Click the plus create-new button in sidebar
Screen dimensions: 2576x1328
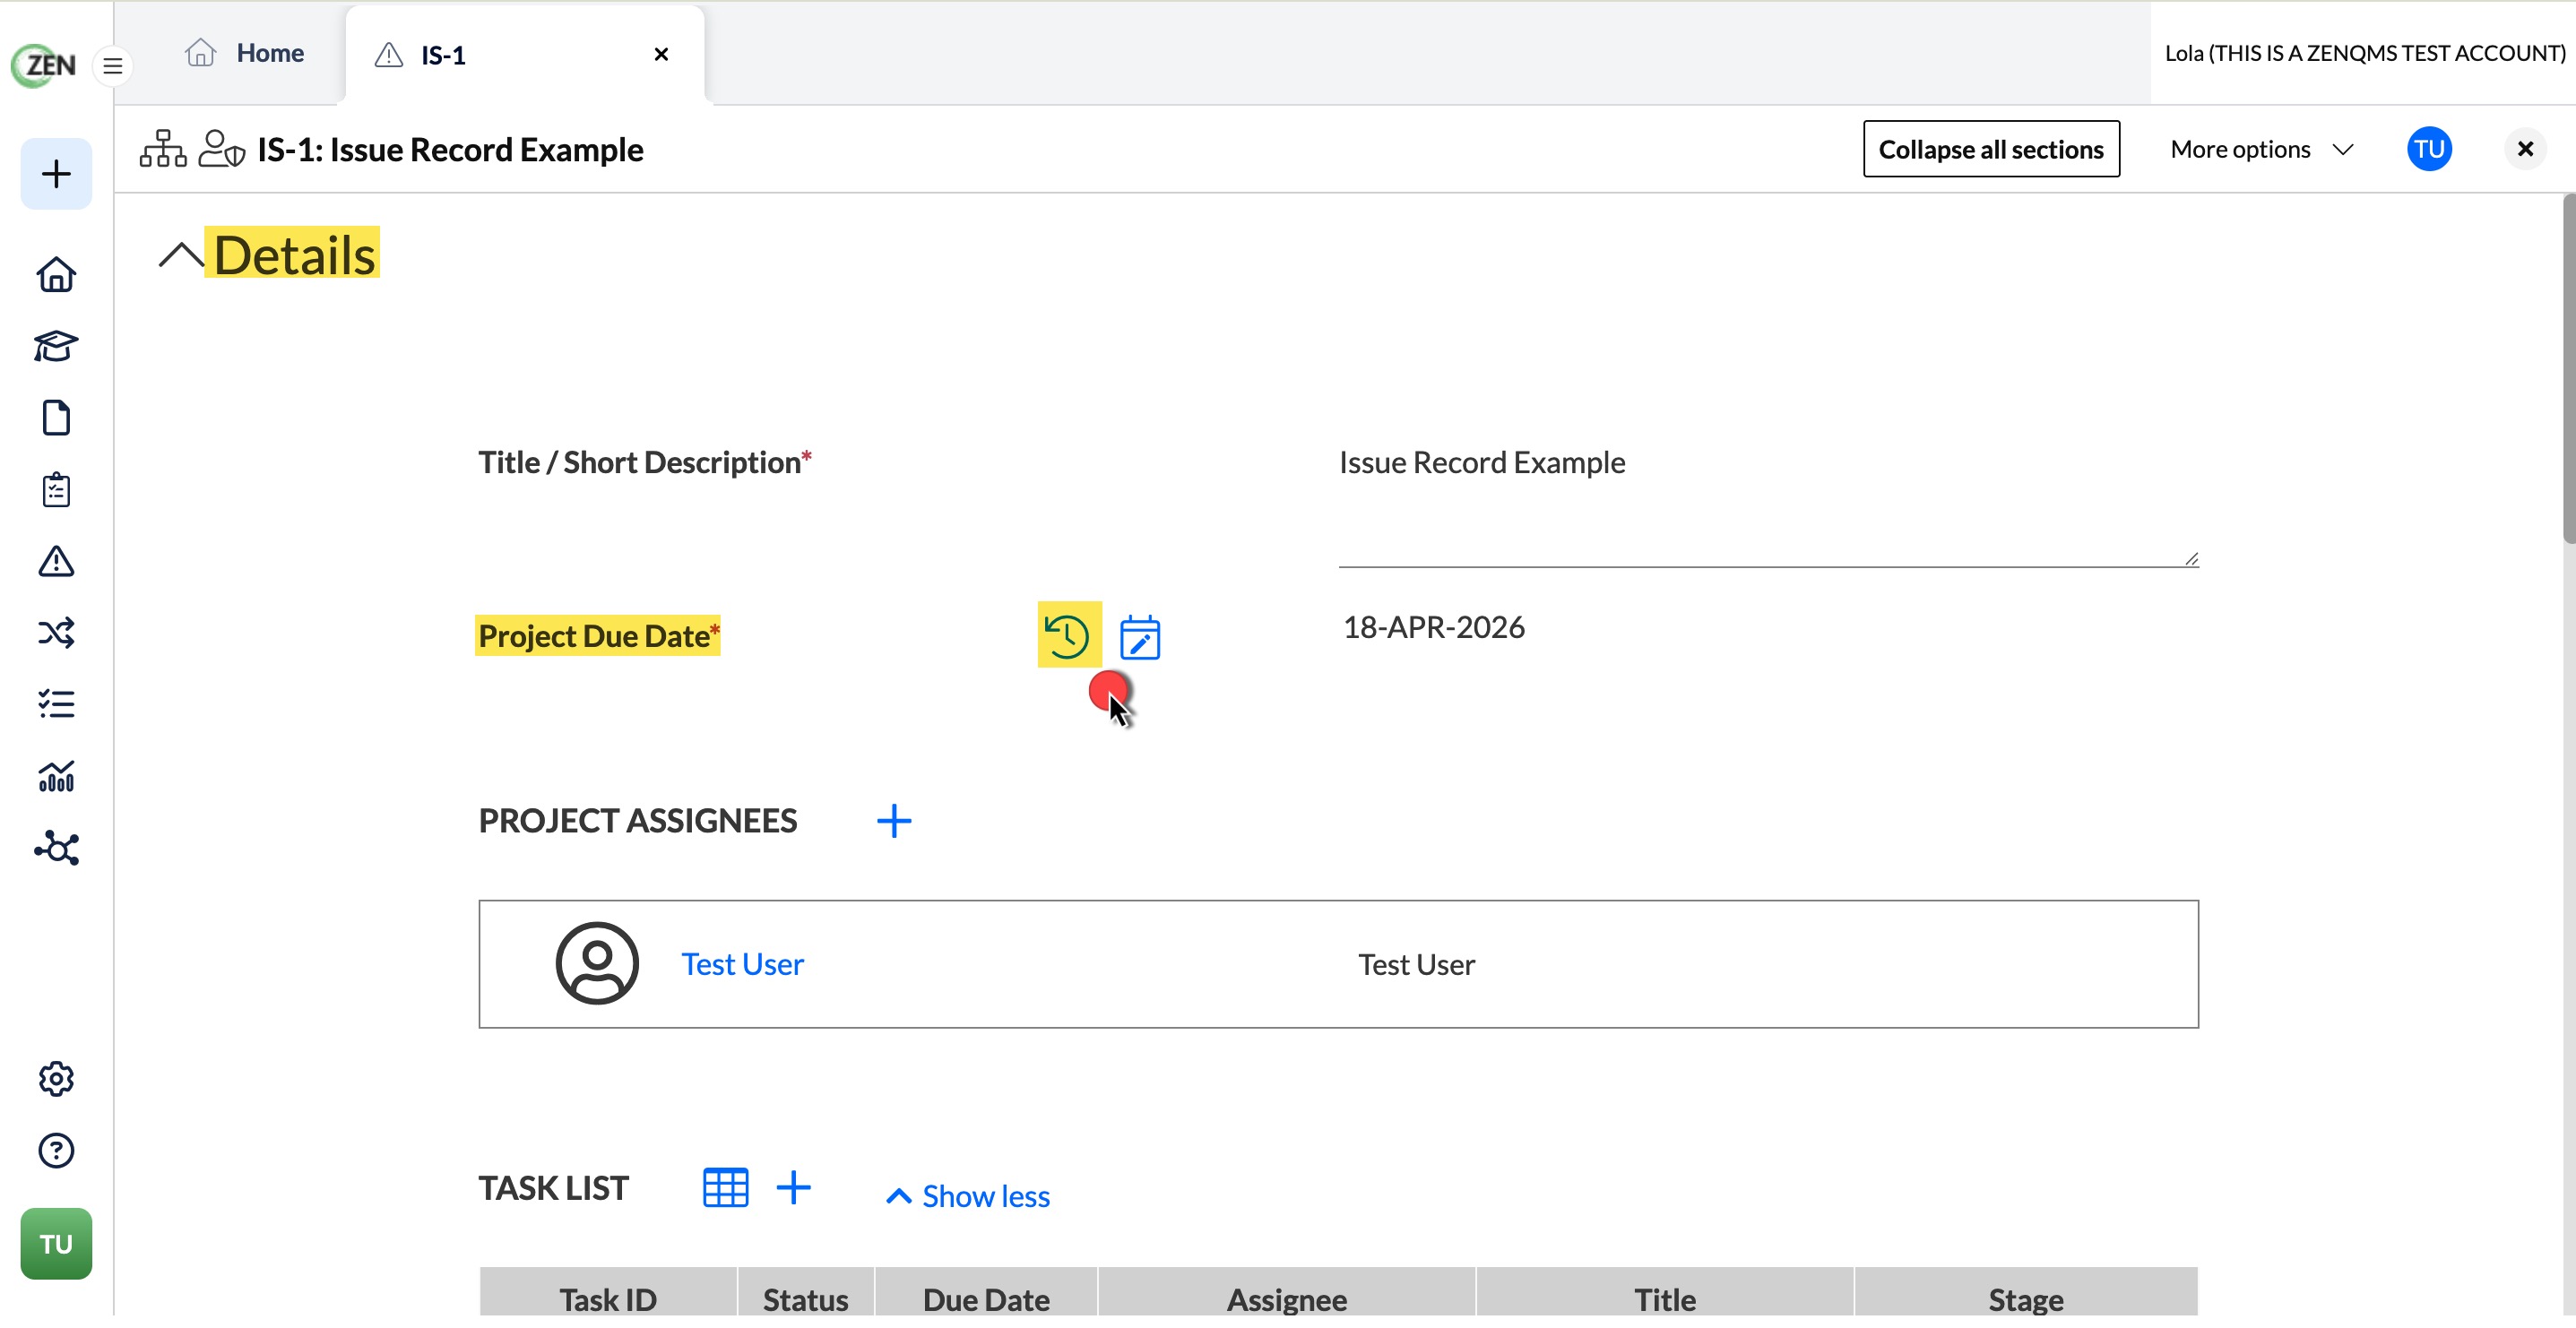point(56,174)
